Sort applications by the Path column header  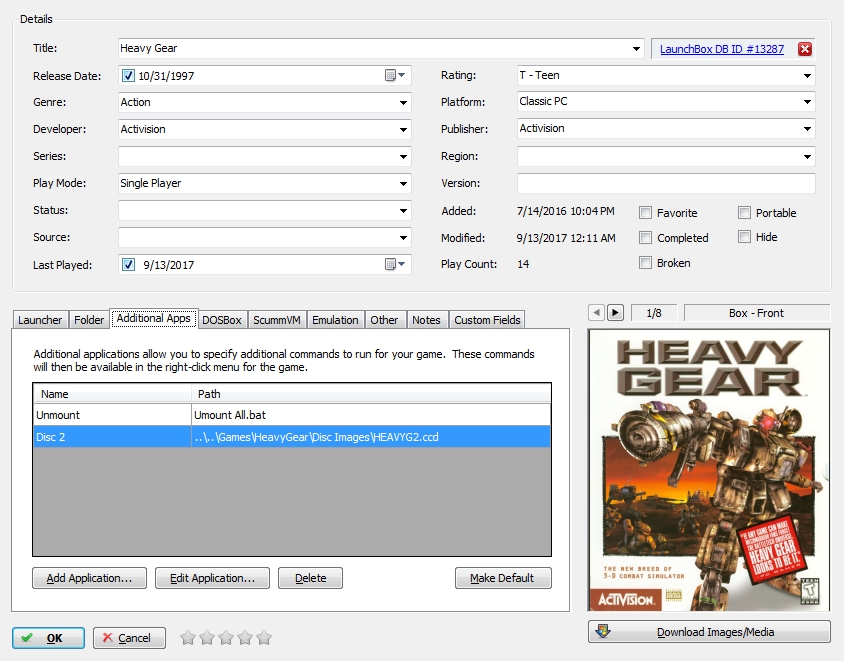click(371, 394)
